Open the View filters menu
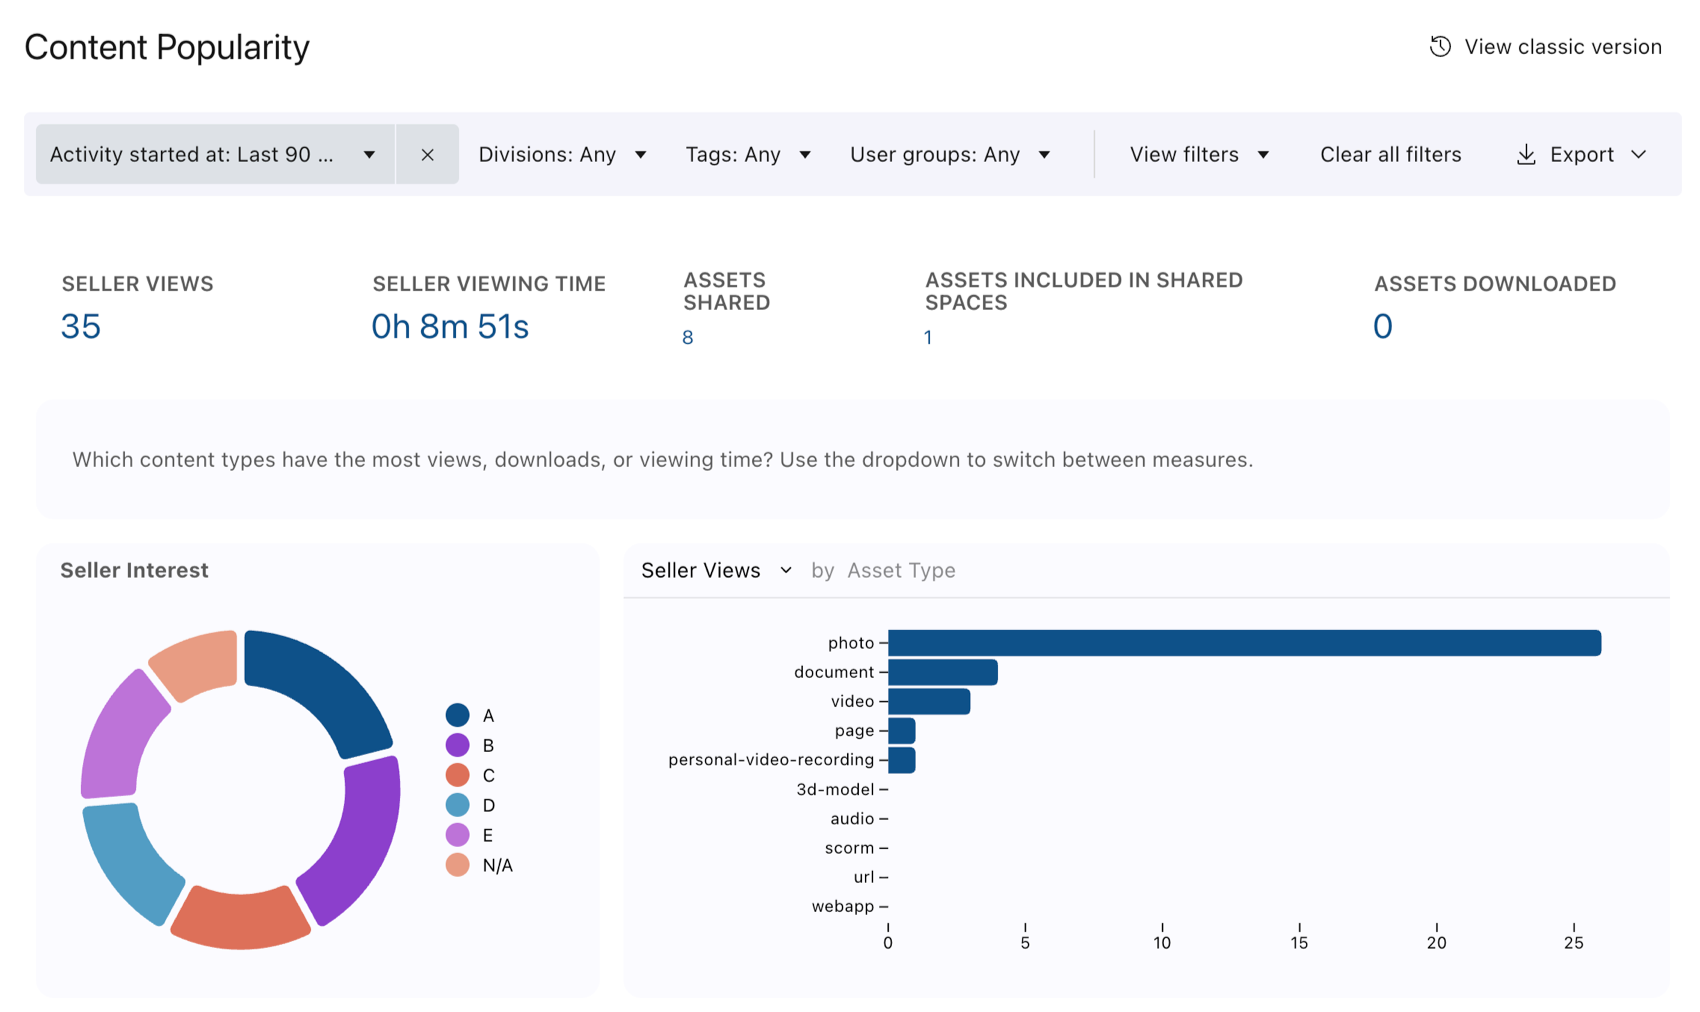Image resolution: width=1700 pixels, height=1012 pixels. tap(1199, 154)
